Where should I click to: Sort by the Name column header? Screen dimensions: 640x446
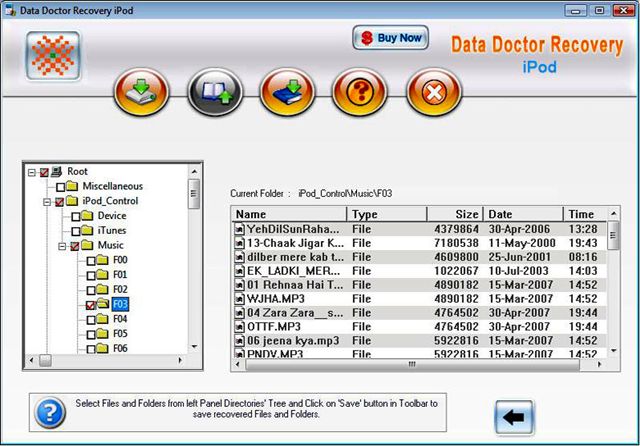pos(289,214)
